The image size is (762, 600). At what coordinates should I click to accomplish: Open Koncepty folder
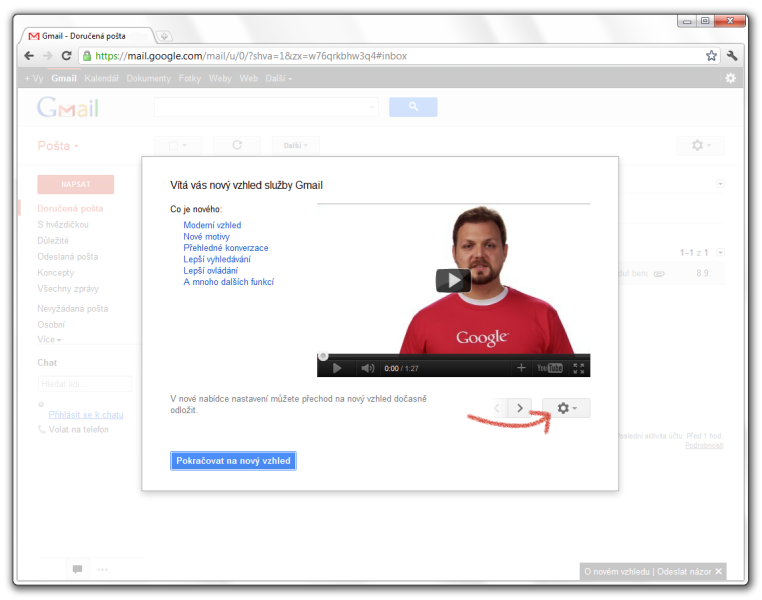(55, 273)
